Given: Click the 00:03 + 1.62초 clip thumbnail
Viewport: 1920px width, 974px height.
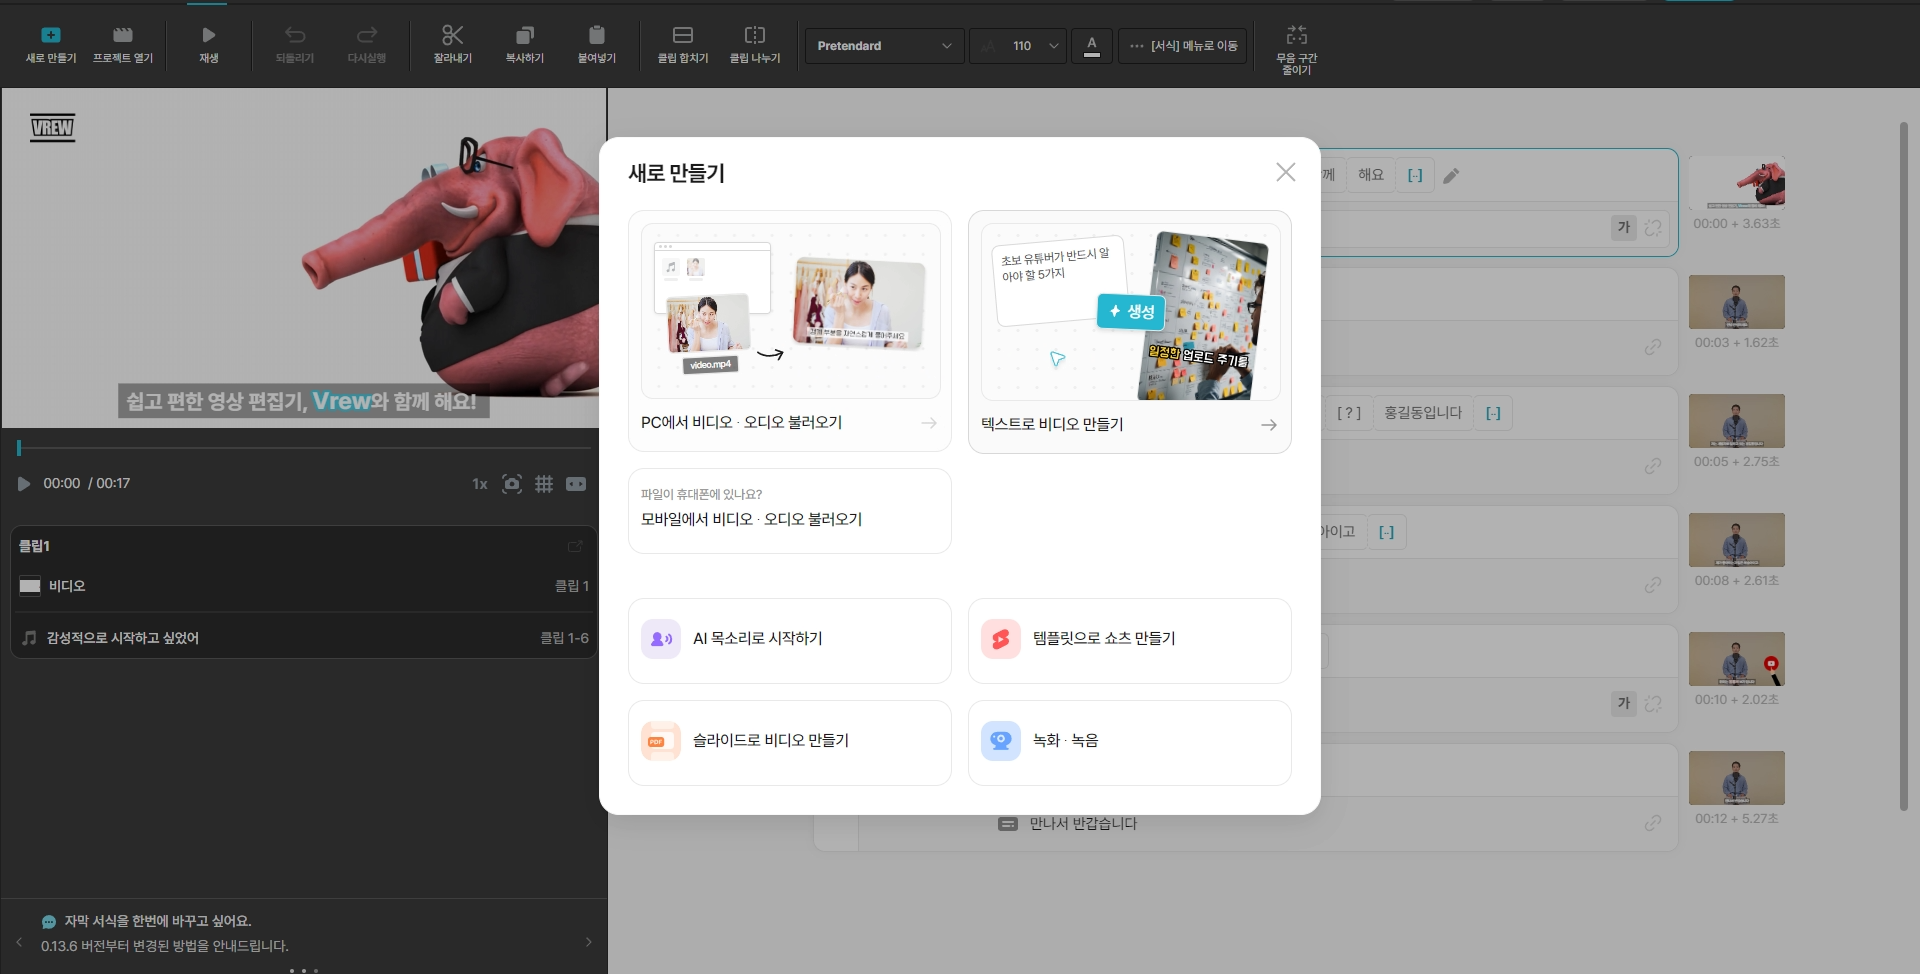Looking at the screenshot, I should tap(1737, 302).
